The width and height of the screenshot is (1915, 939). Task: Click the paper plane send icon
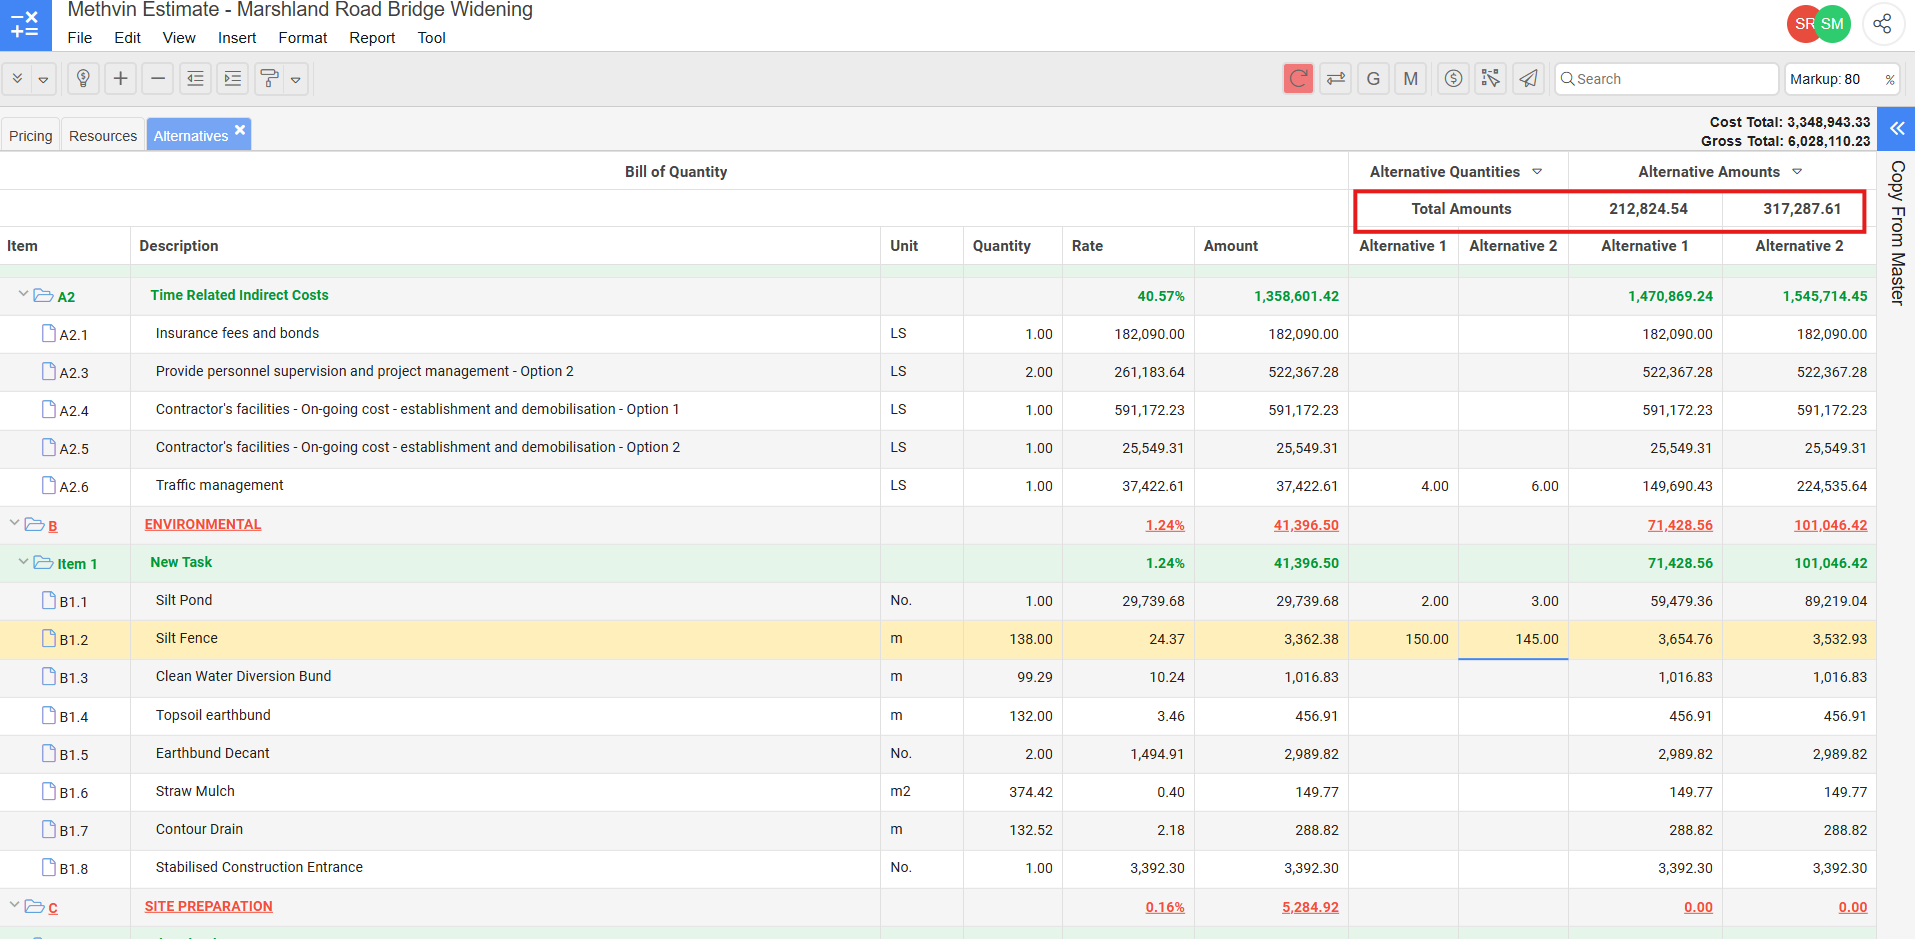coord(1528,79)
